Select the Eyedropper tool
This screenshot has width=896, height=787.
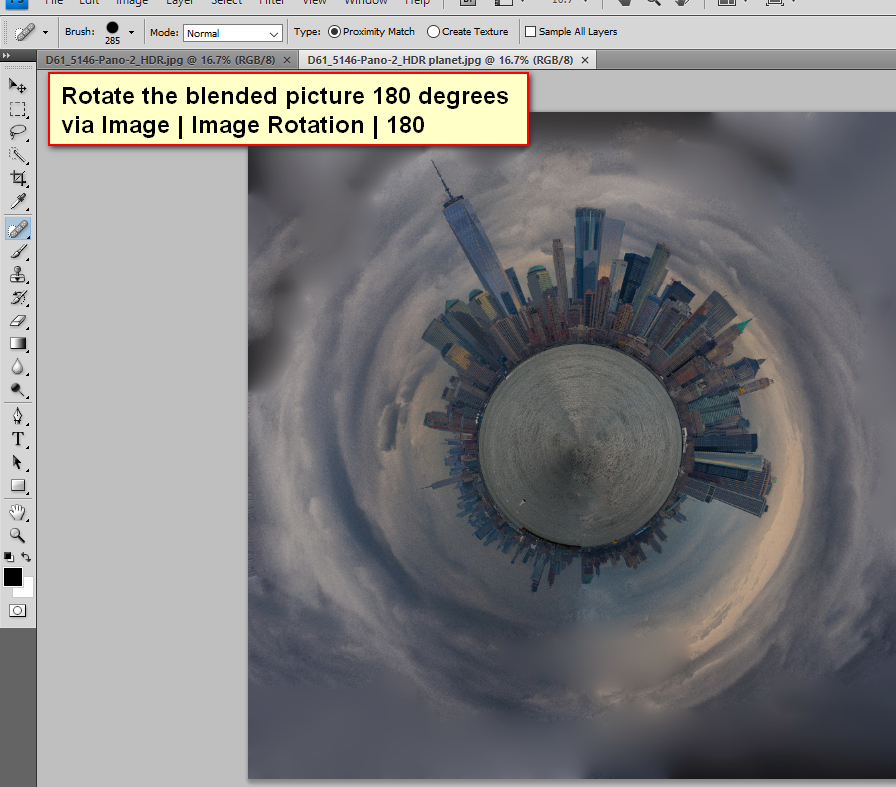point(18,201)
